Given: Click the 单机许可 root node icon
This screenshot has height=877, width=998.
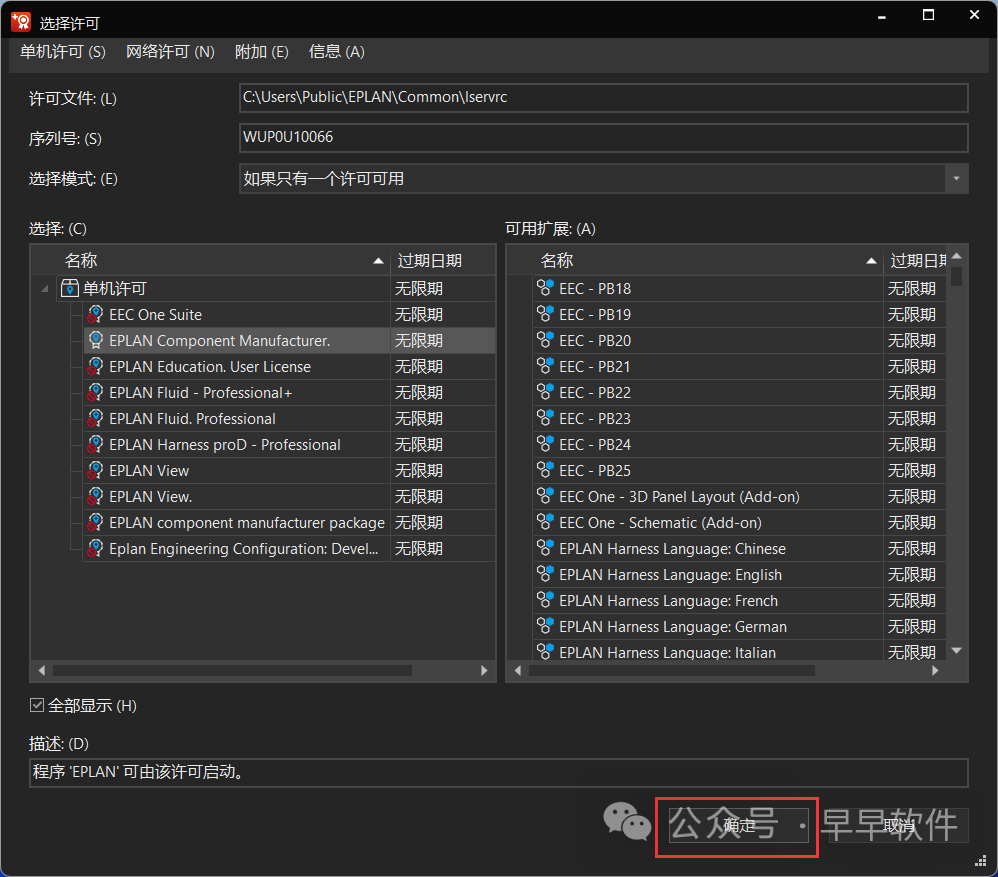Looking at the screenshot, I should [70, 289].
